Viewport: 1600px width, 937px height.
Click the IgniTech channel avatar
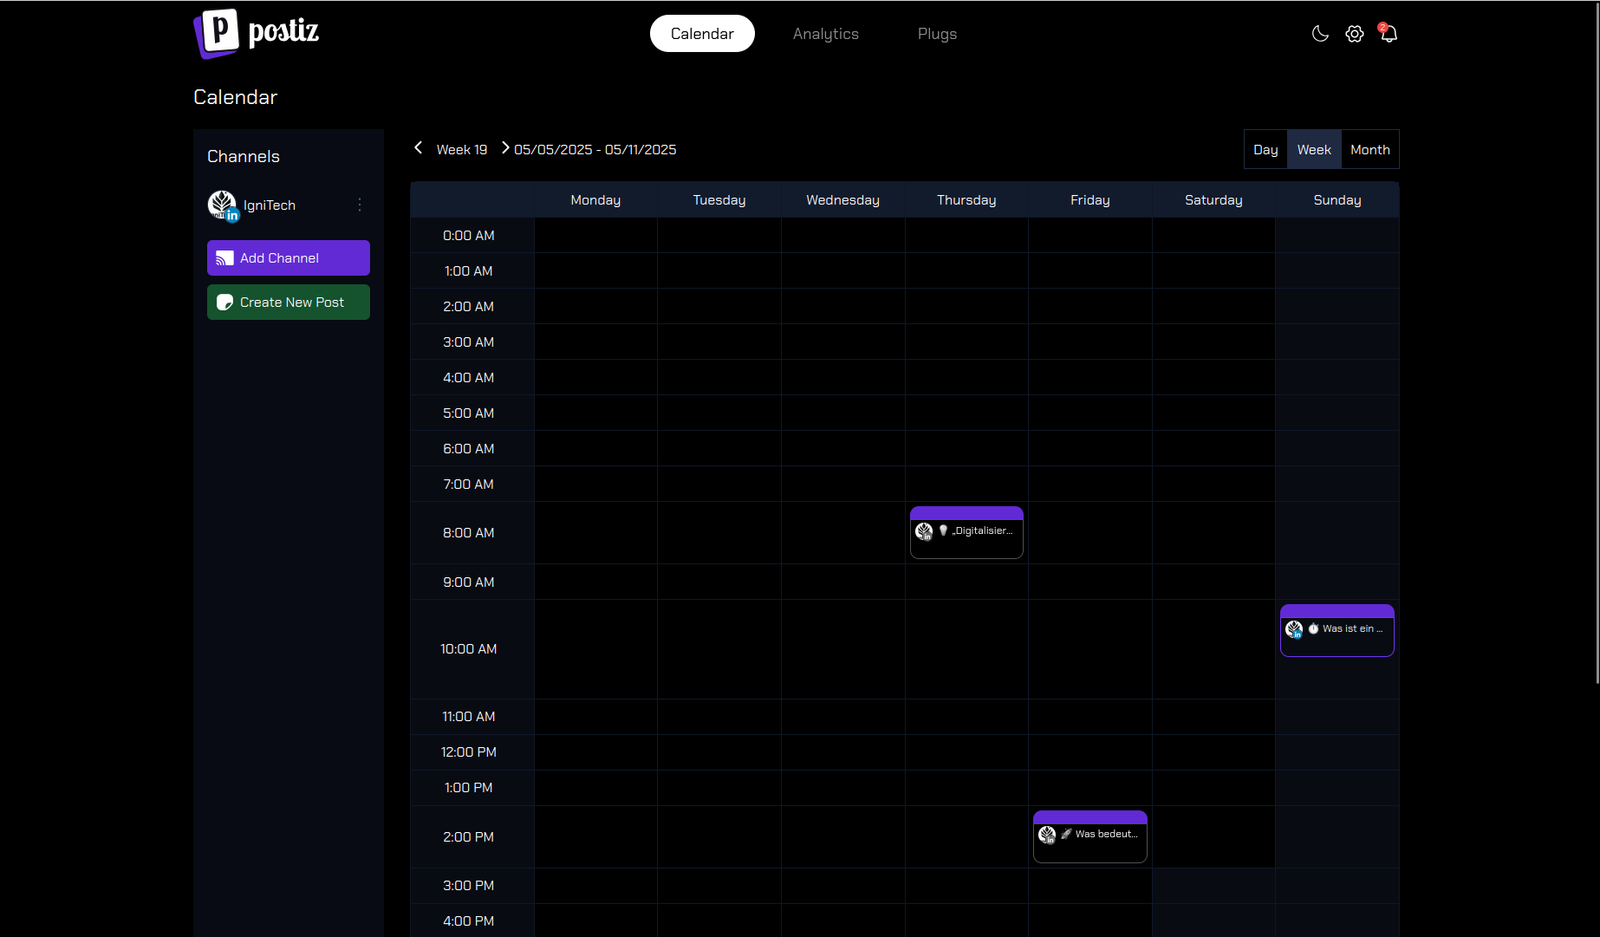click(222, 205)
